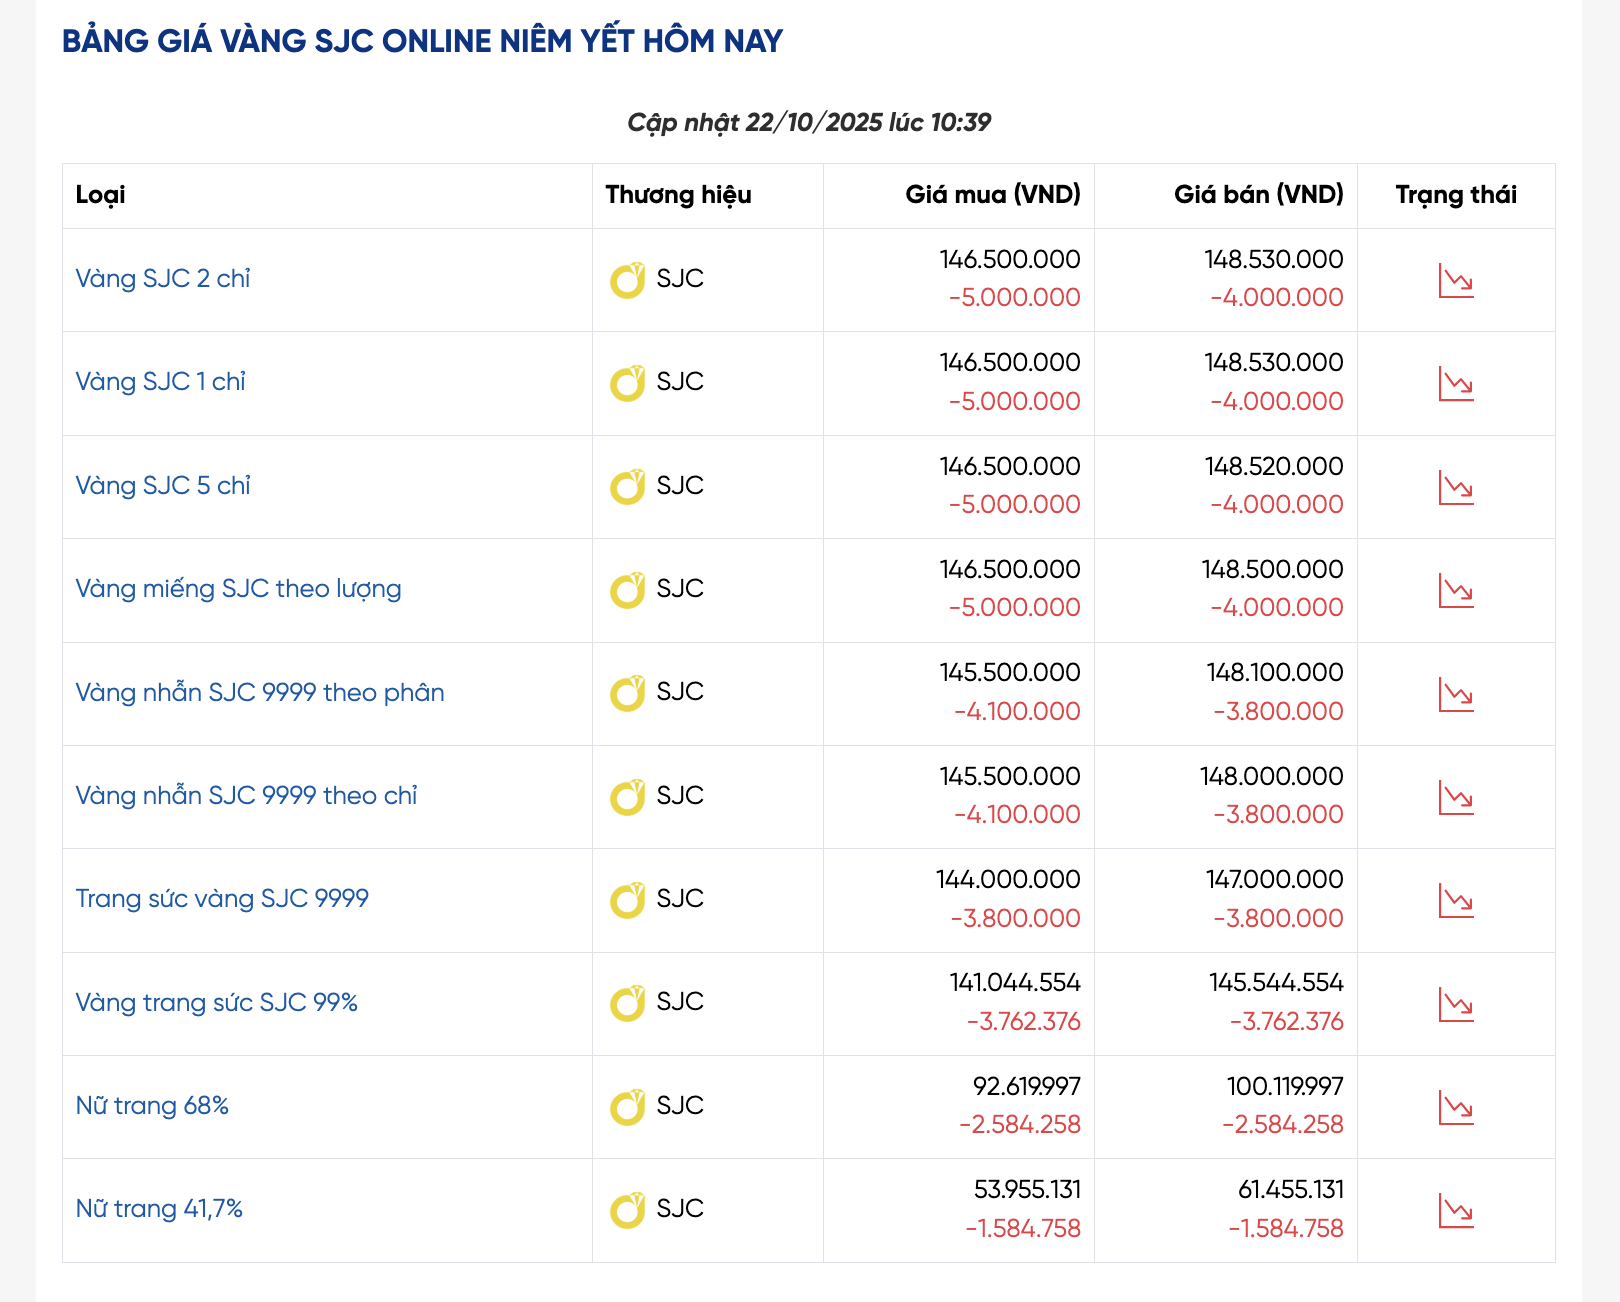
Task: Click the Giá mua (VND) column header
Action: pyautogui.click(x=992, y=195)
